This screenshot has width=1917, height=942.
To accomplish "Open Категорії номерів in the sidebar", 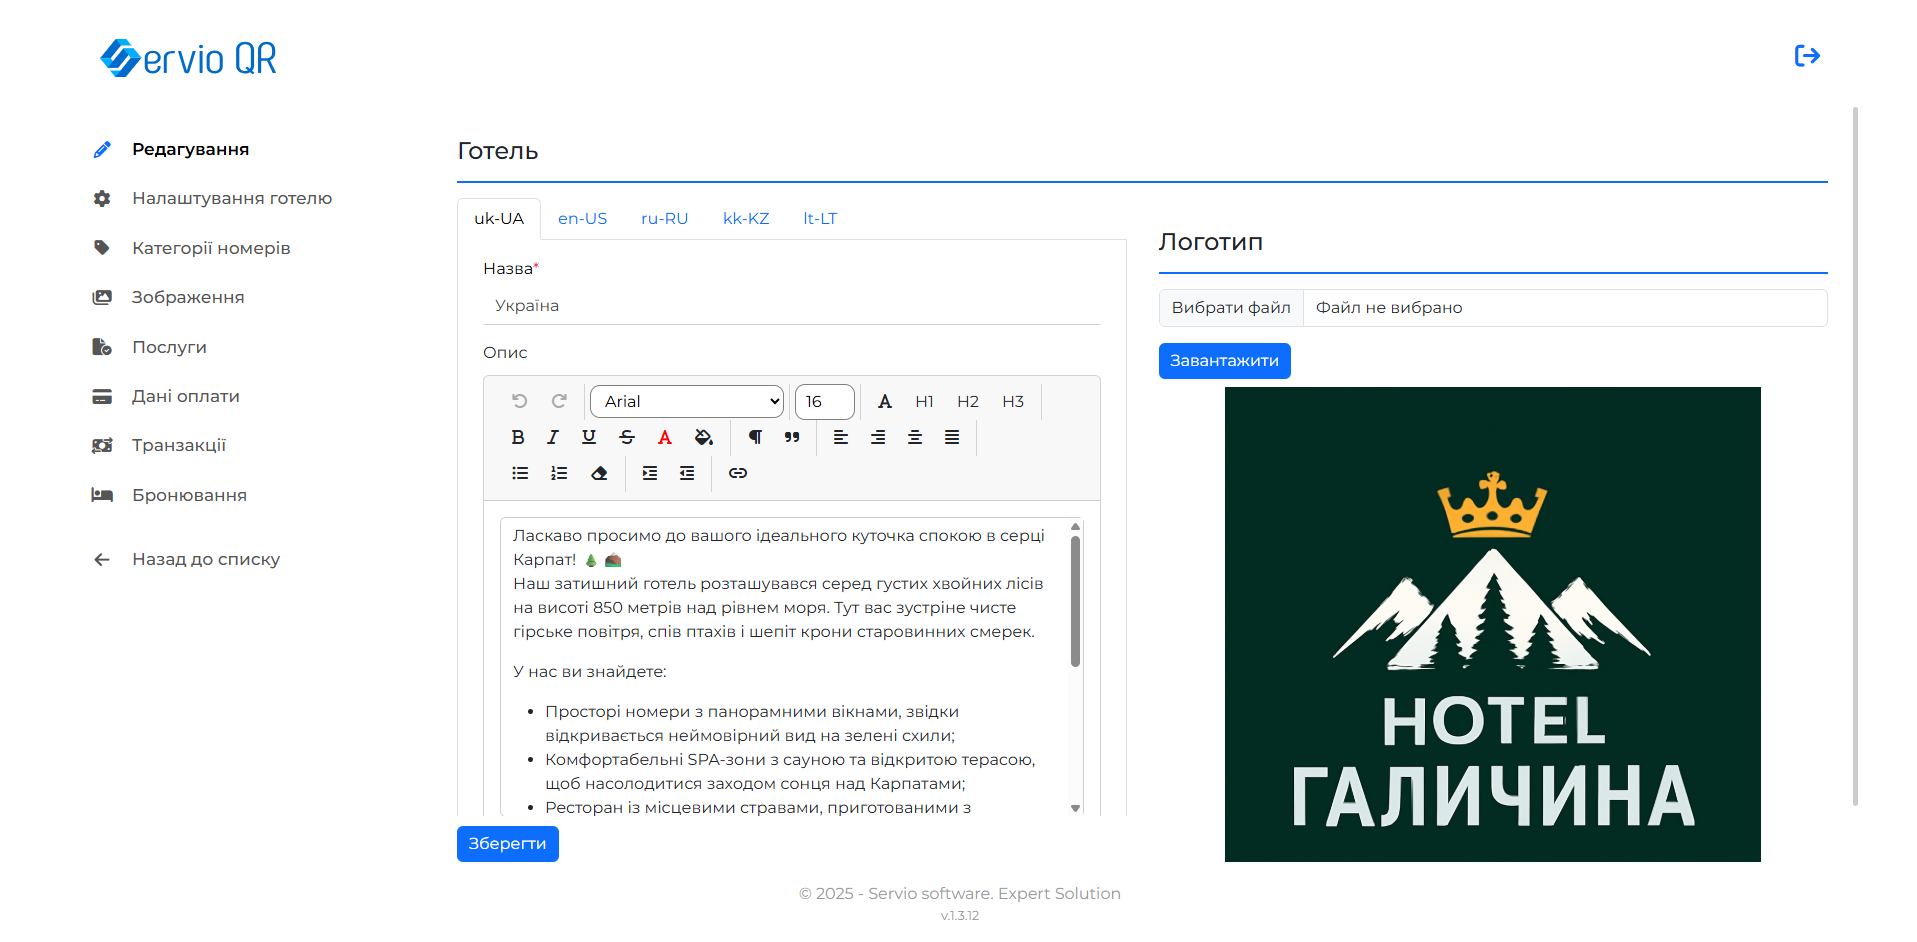I will (211, 248).
